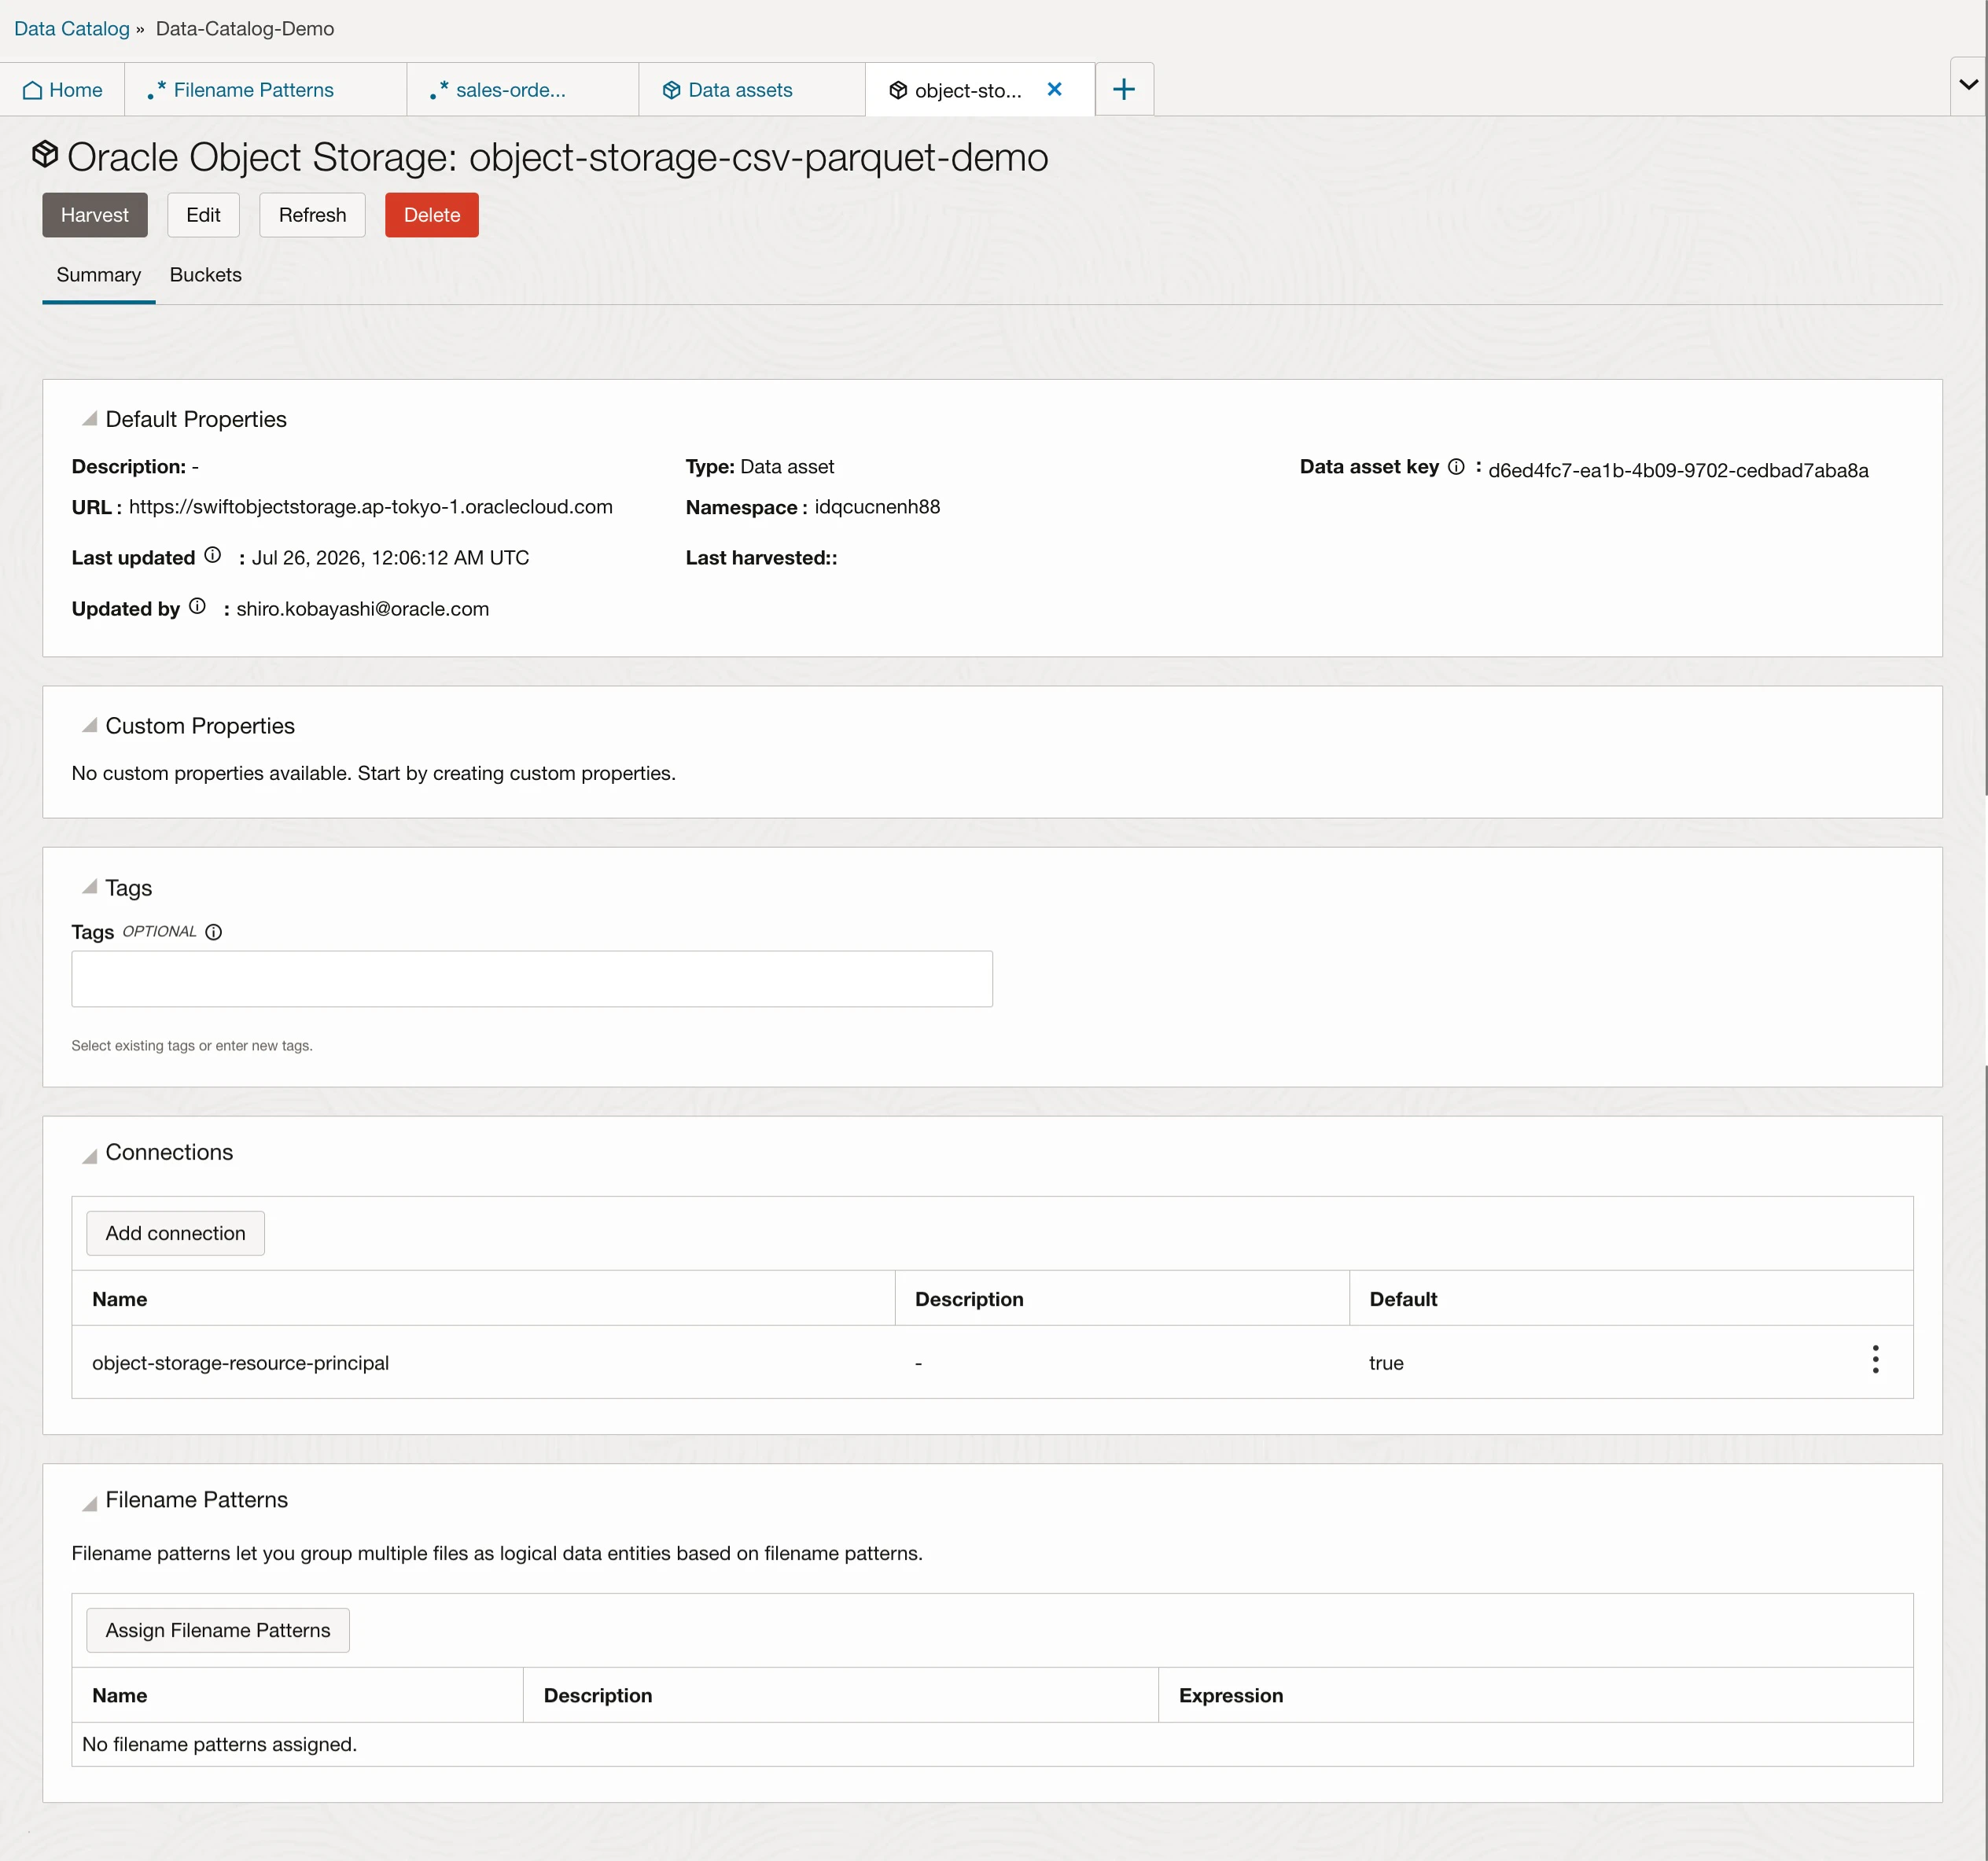Refresh the data asset details
Viewport: 1988px width, 1861px height.
tap(312, 215)
